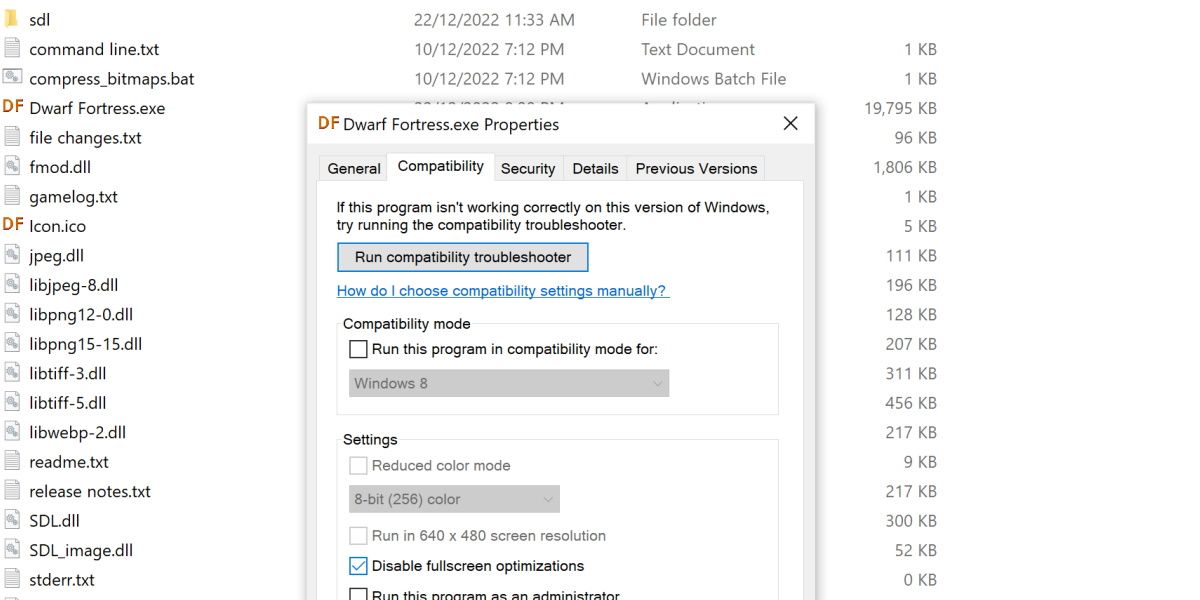This screenshot has width=1200, height=600.
Task: Click the libtiff-5.dll file icon
Action: coord(12,402)
